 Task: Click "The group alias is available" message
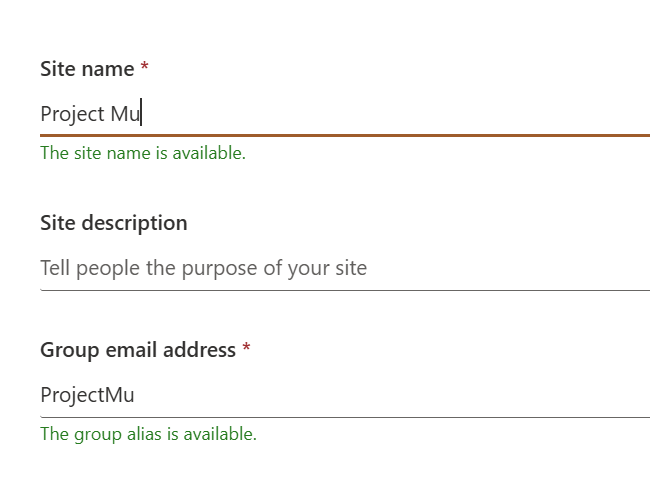(x=148, y=434)
